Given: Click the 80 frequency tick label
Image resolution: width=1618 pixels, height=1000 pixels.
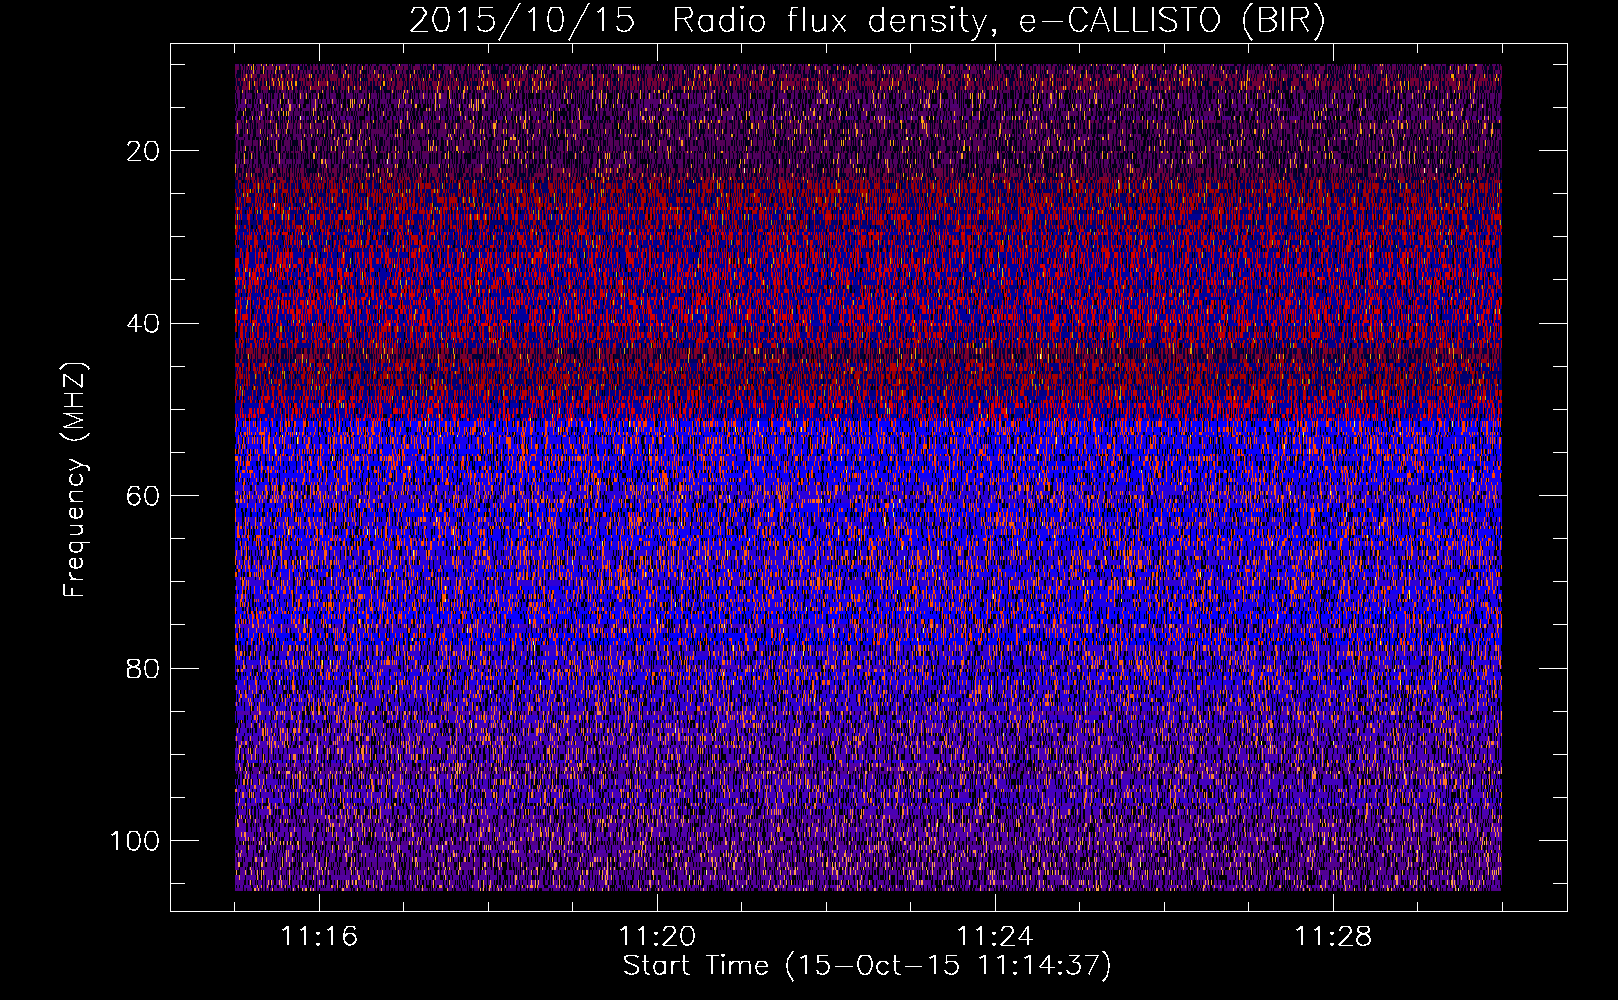Looking at the screenshot, I should [x=144, y=668].
